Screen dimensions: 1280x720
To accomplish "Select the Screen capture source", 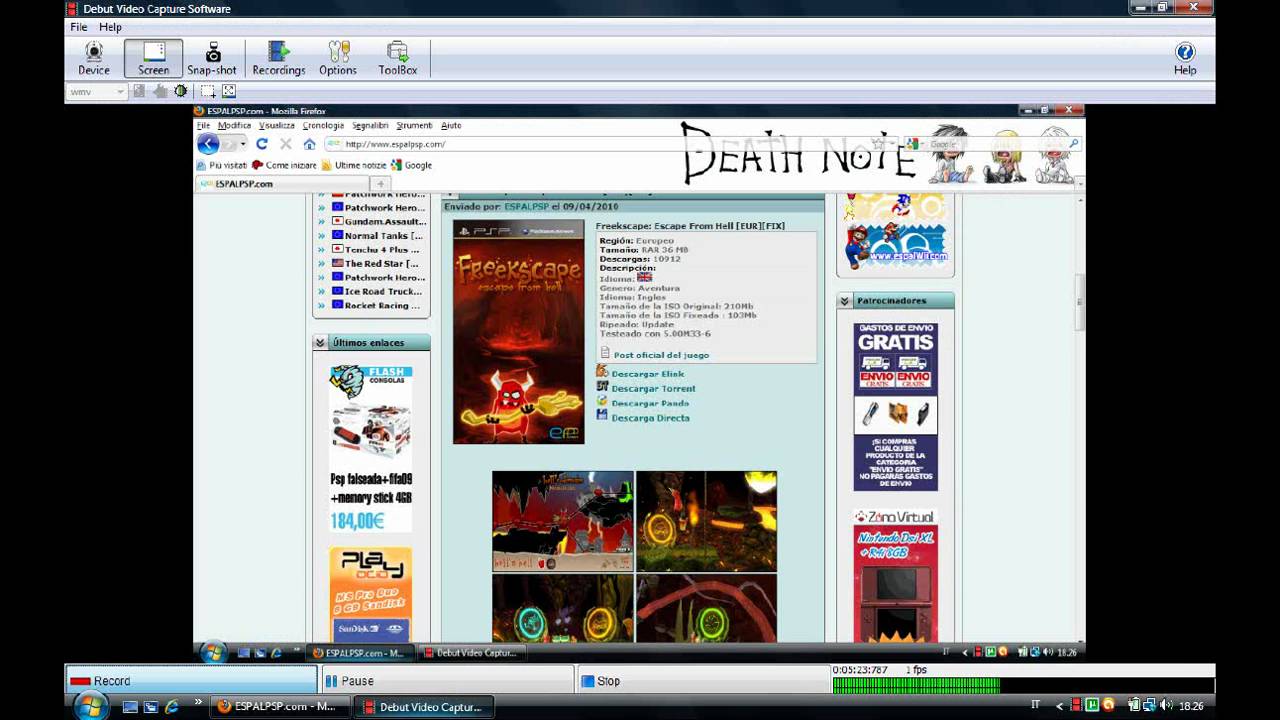I will pyautogui.click(x=153, y=59).
